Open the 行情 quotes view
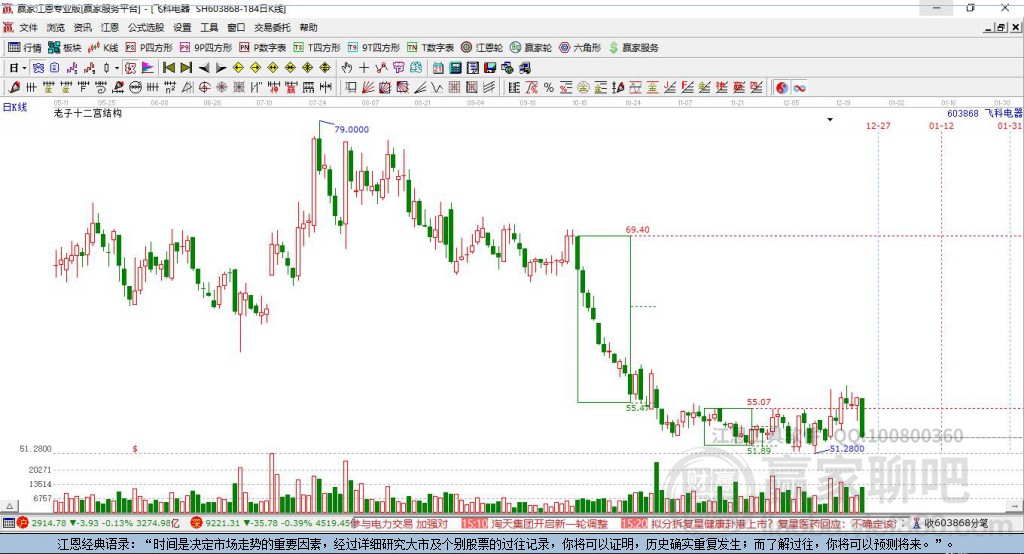 click(24, 48)
